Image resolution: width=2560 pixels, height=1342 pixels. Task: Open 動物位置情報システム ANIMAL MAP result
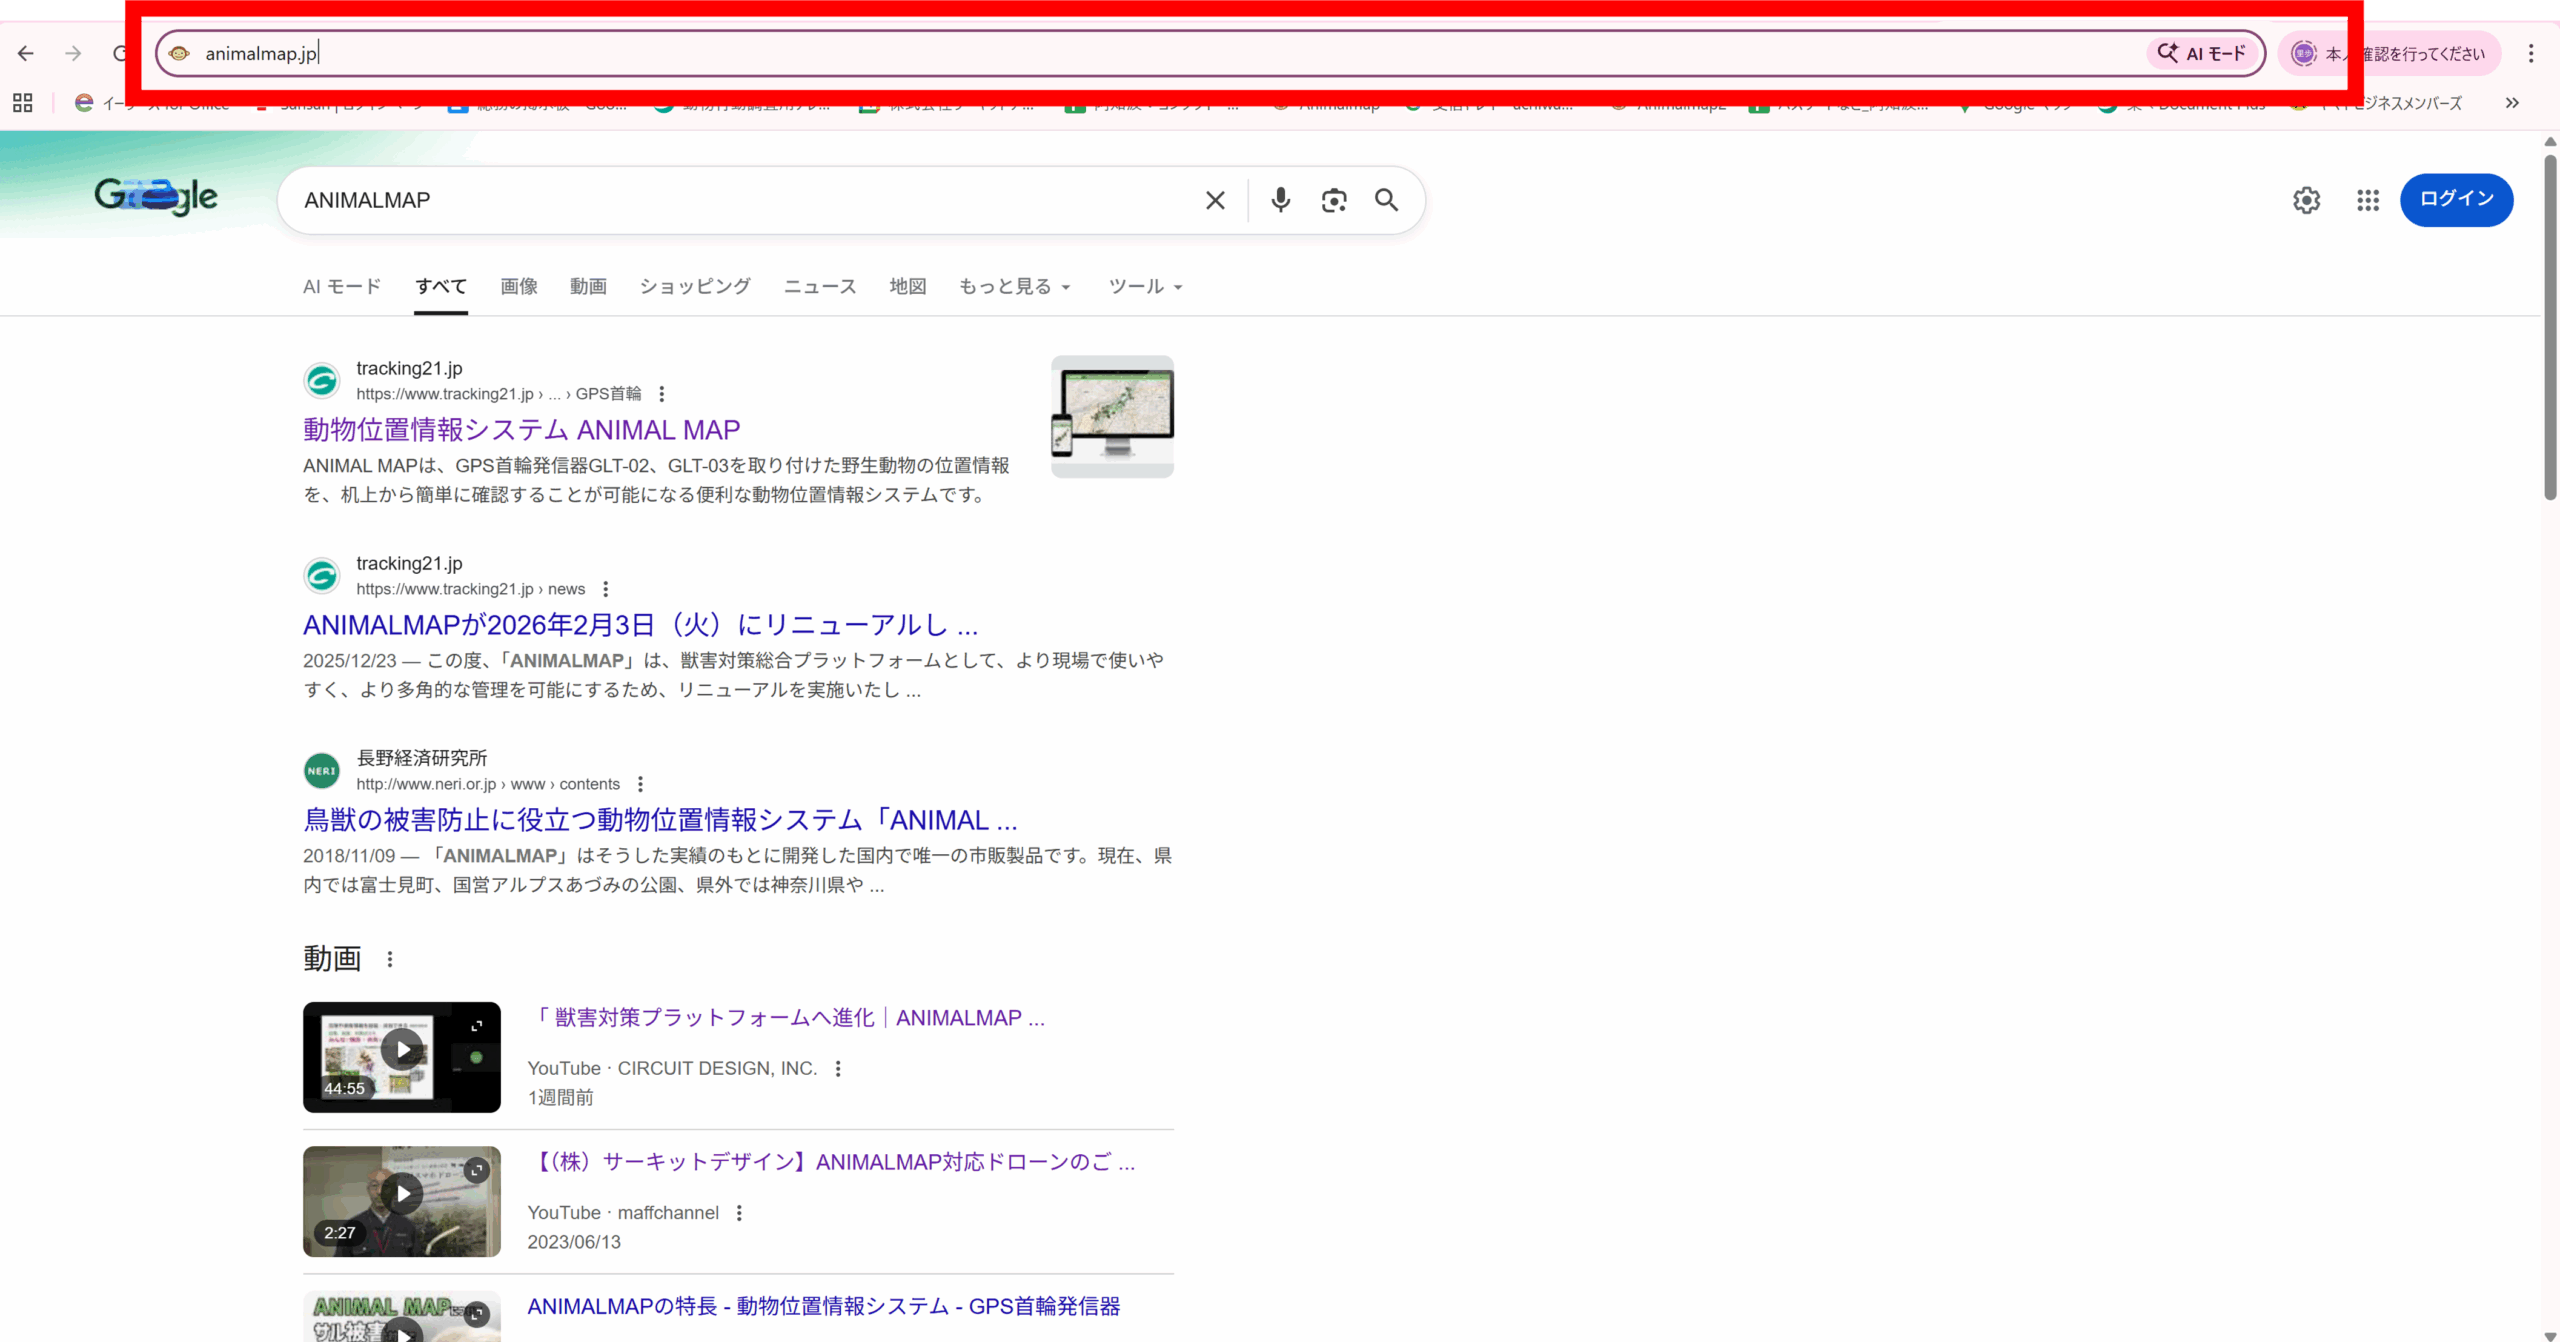521,430
